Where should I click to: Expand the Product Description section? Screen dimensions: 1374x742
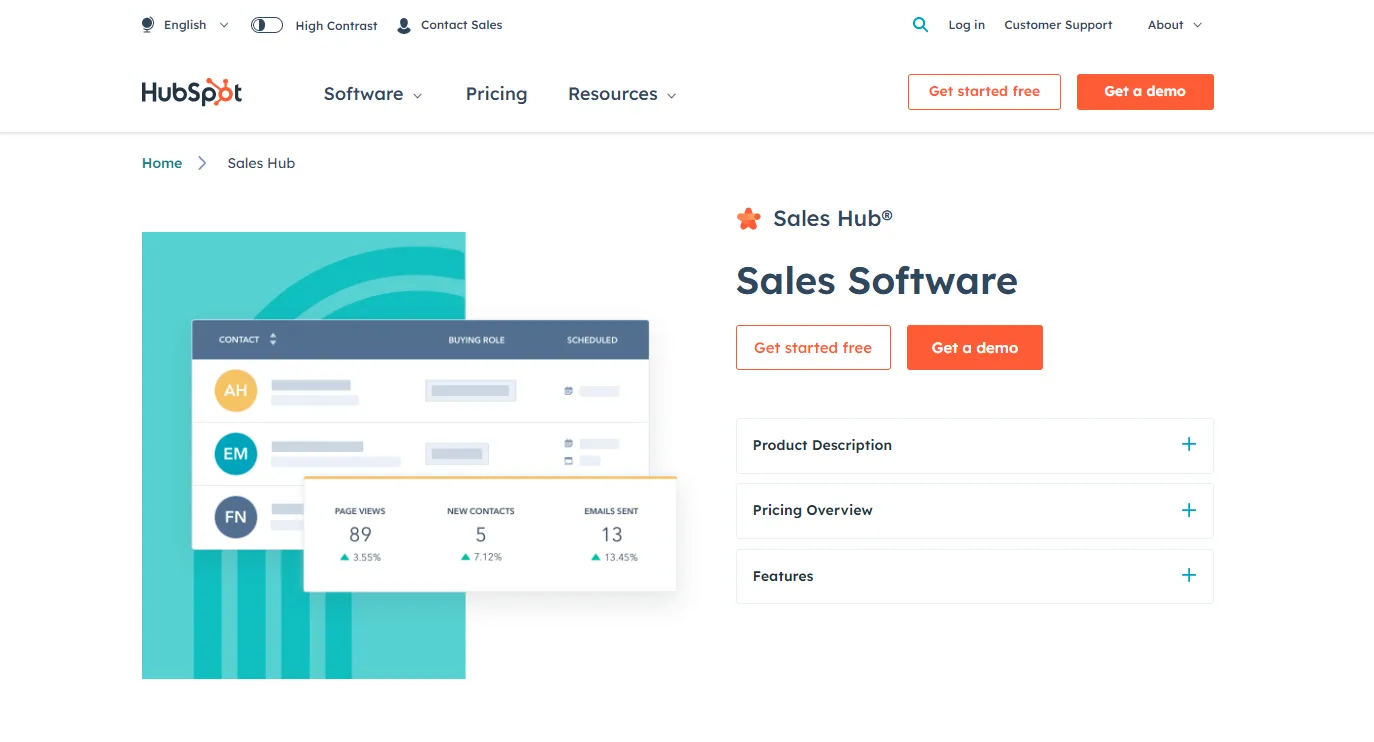[975, 445]
